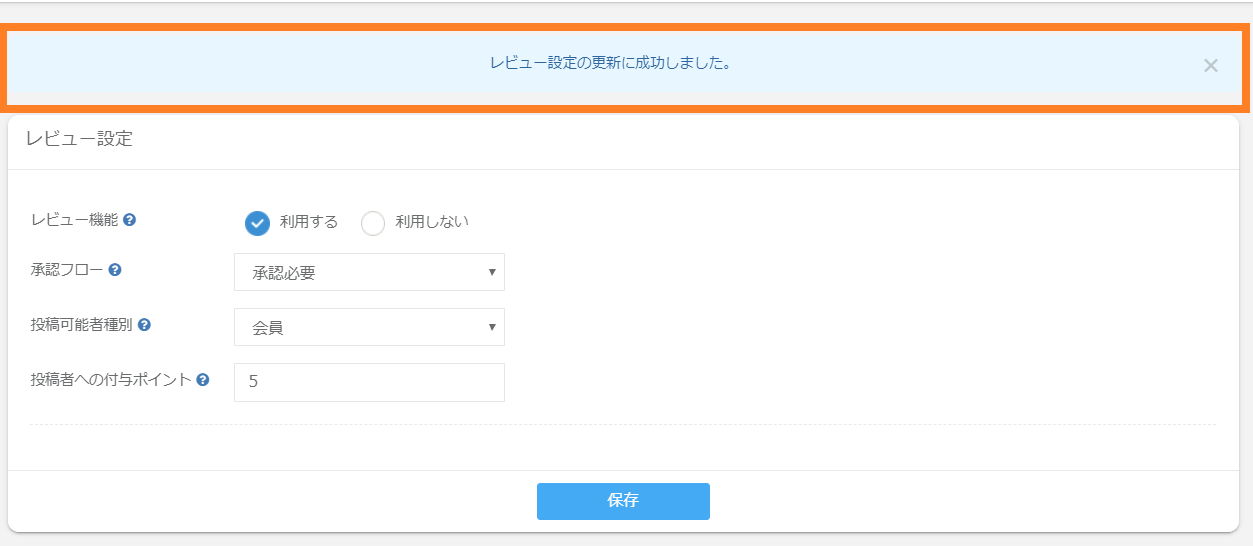Viewport: 1253px width, 546px height.
Task: Click the help icon beside レビュー機能
Action: click(x=130, y=220)
